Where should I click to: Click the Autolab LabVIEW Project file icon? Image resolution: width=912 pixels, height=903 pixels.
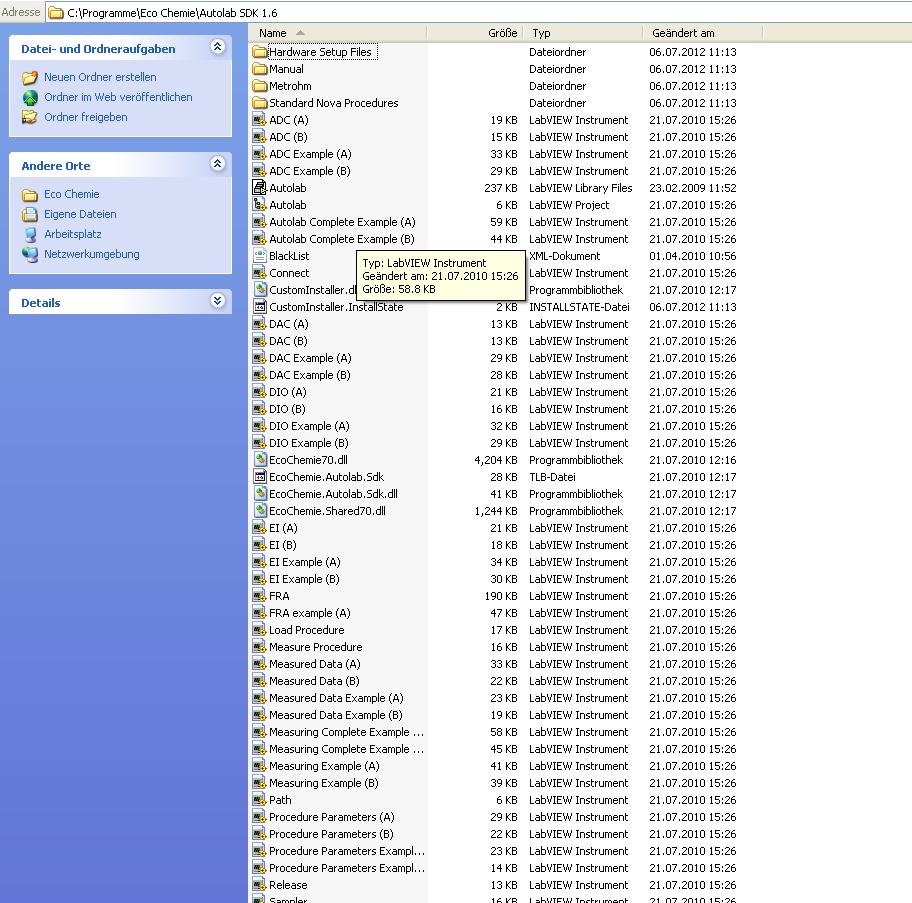pyautogui.click(x=259, y=205)
